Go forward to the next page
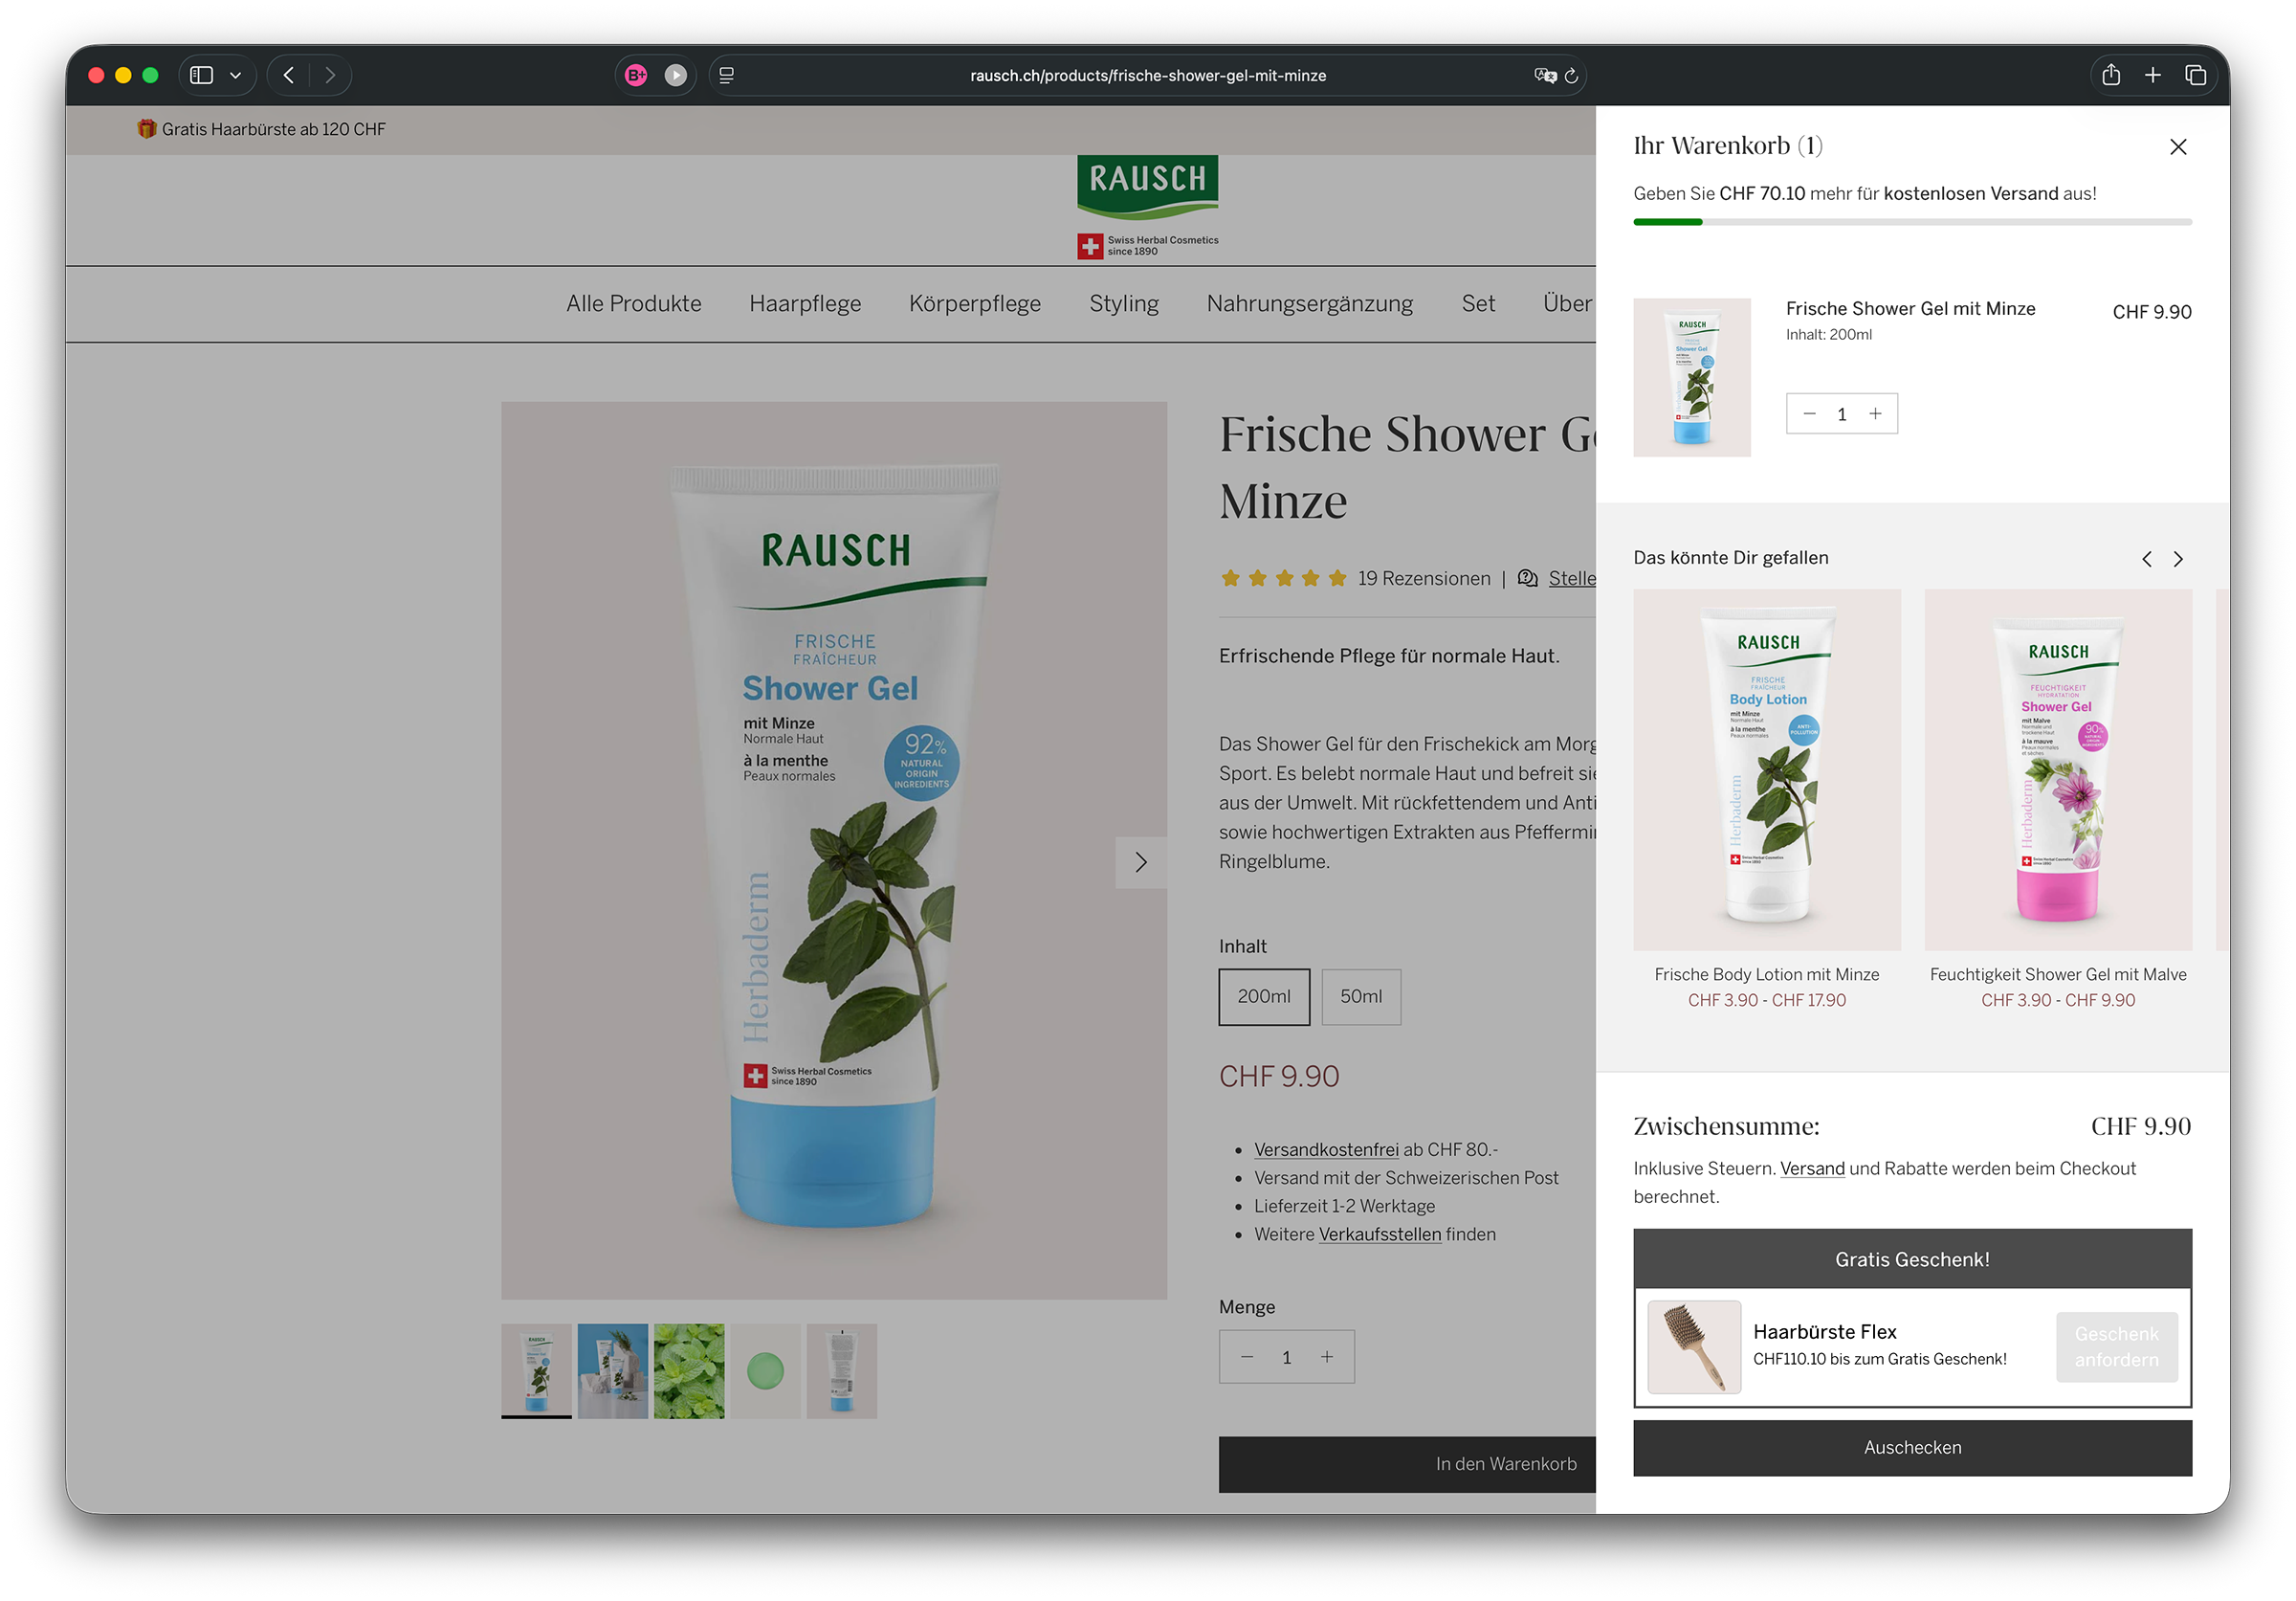The height and width of the screenshot is (1601, 2296). tap(330, 75)
